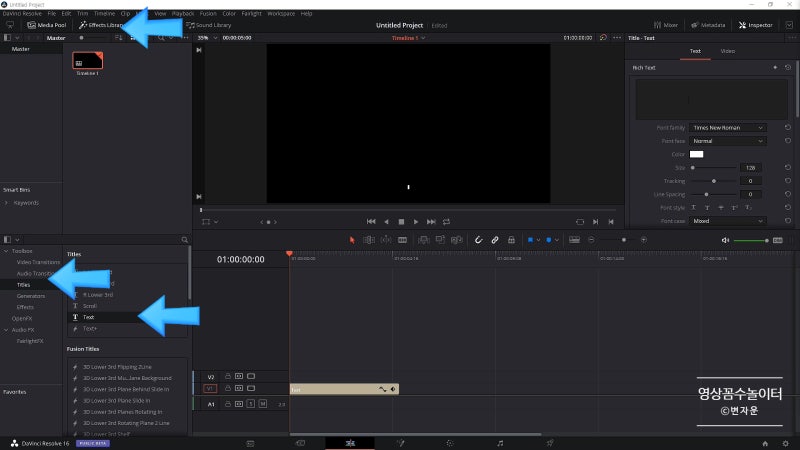Mute the A1 track with M
The height and width of the screenshot is (450, 800).
click(x=262, y=404)
